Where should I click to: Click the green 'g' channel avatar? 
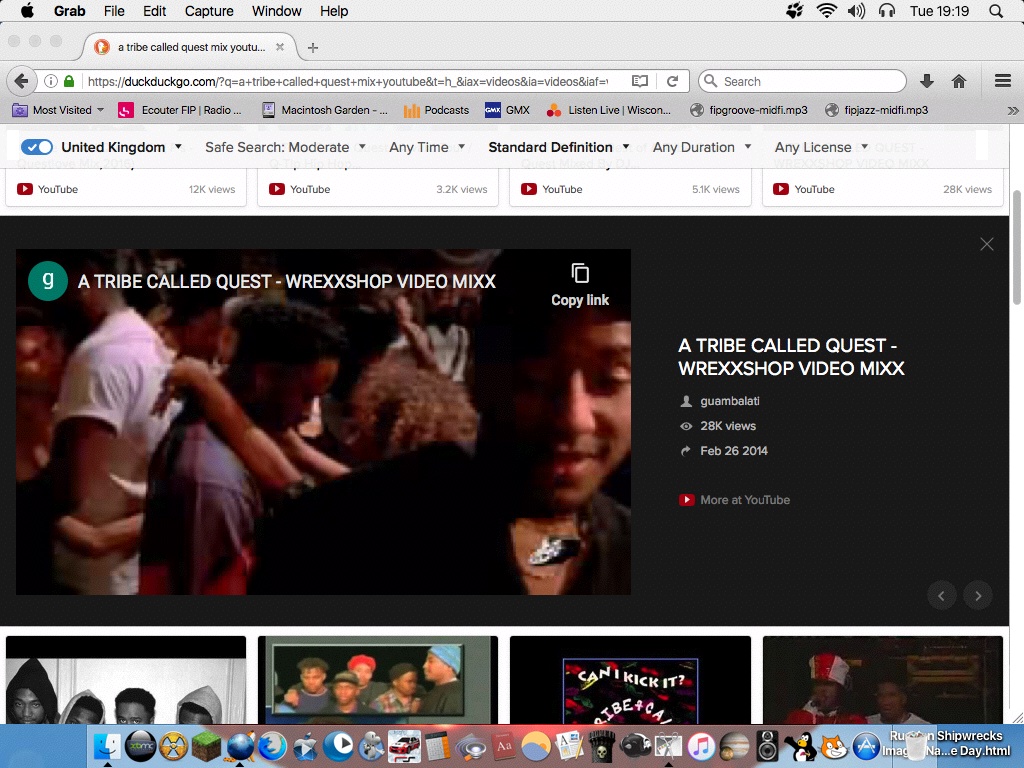coord(48,281)
